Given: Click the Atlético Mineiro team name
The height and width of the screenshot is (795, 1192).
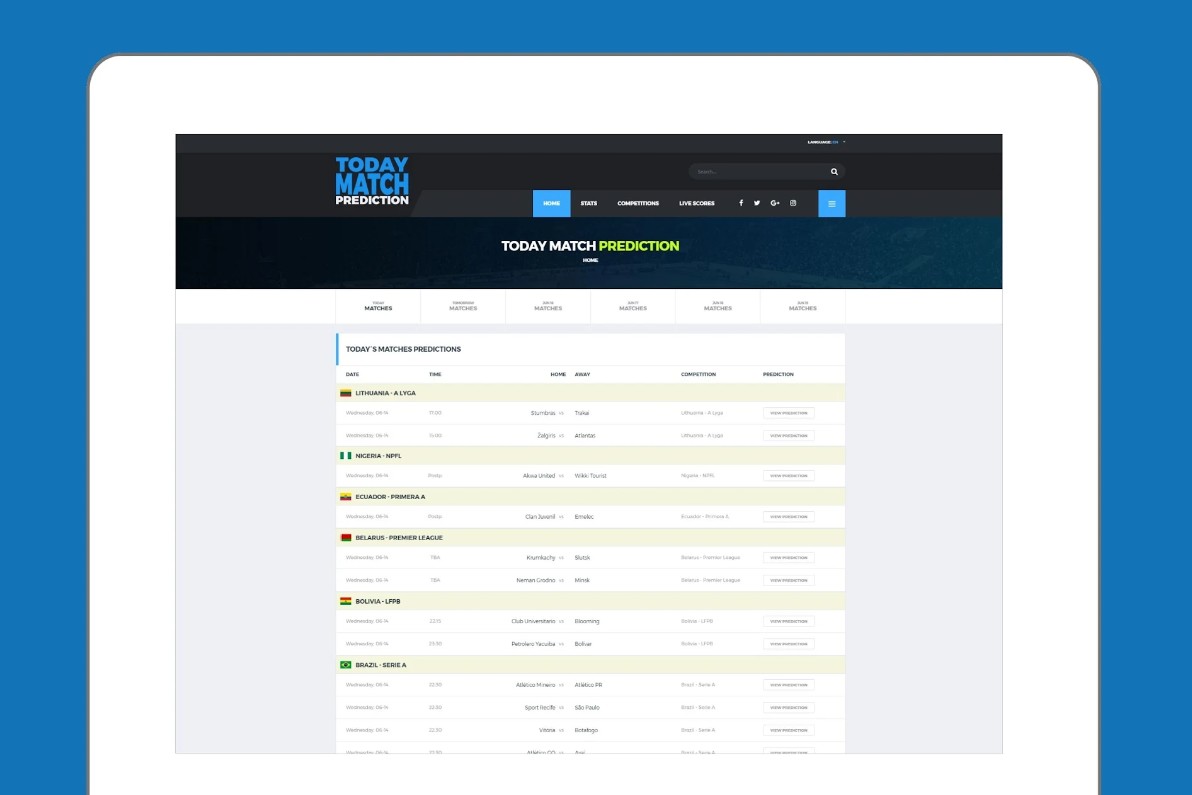Looking at the screenshot, I should click(x=536, y=686).
